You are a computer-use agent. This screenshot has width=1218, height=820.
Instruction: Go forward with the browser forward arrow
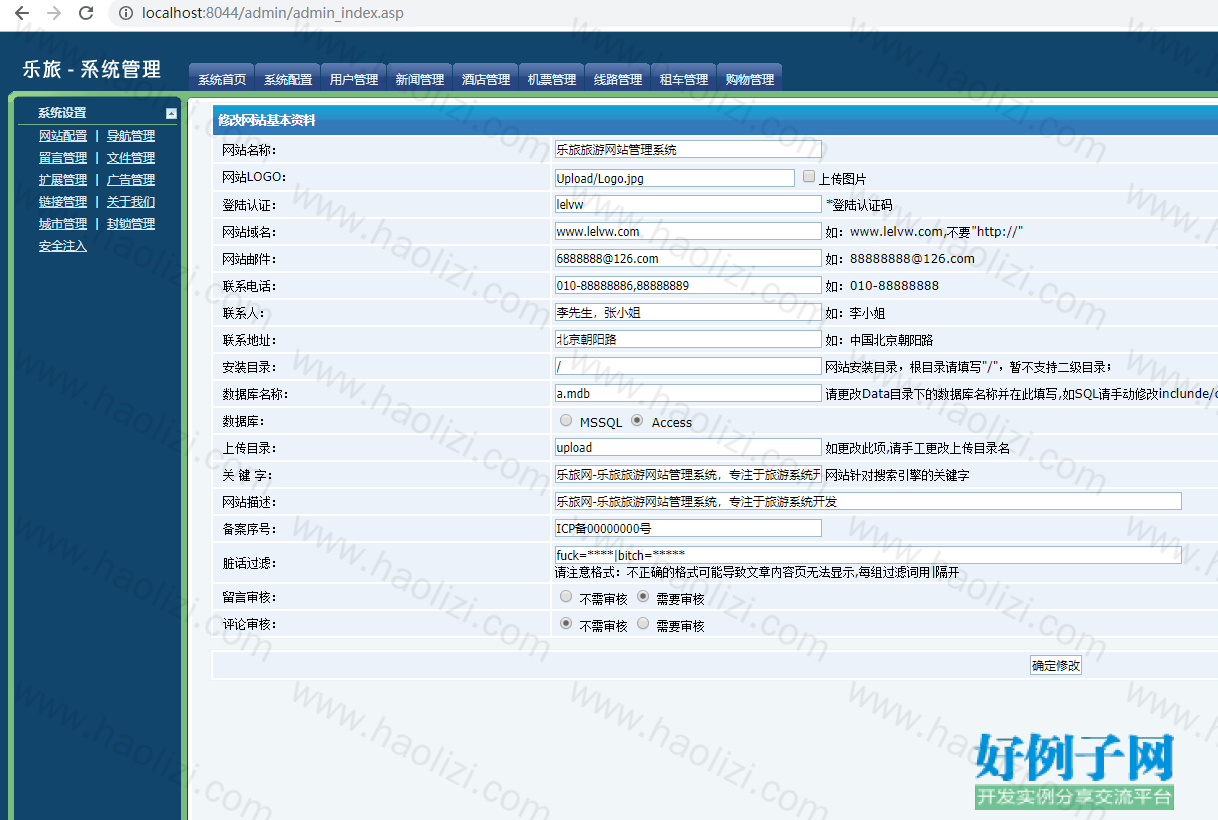point(54,13)
